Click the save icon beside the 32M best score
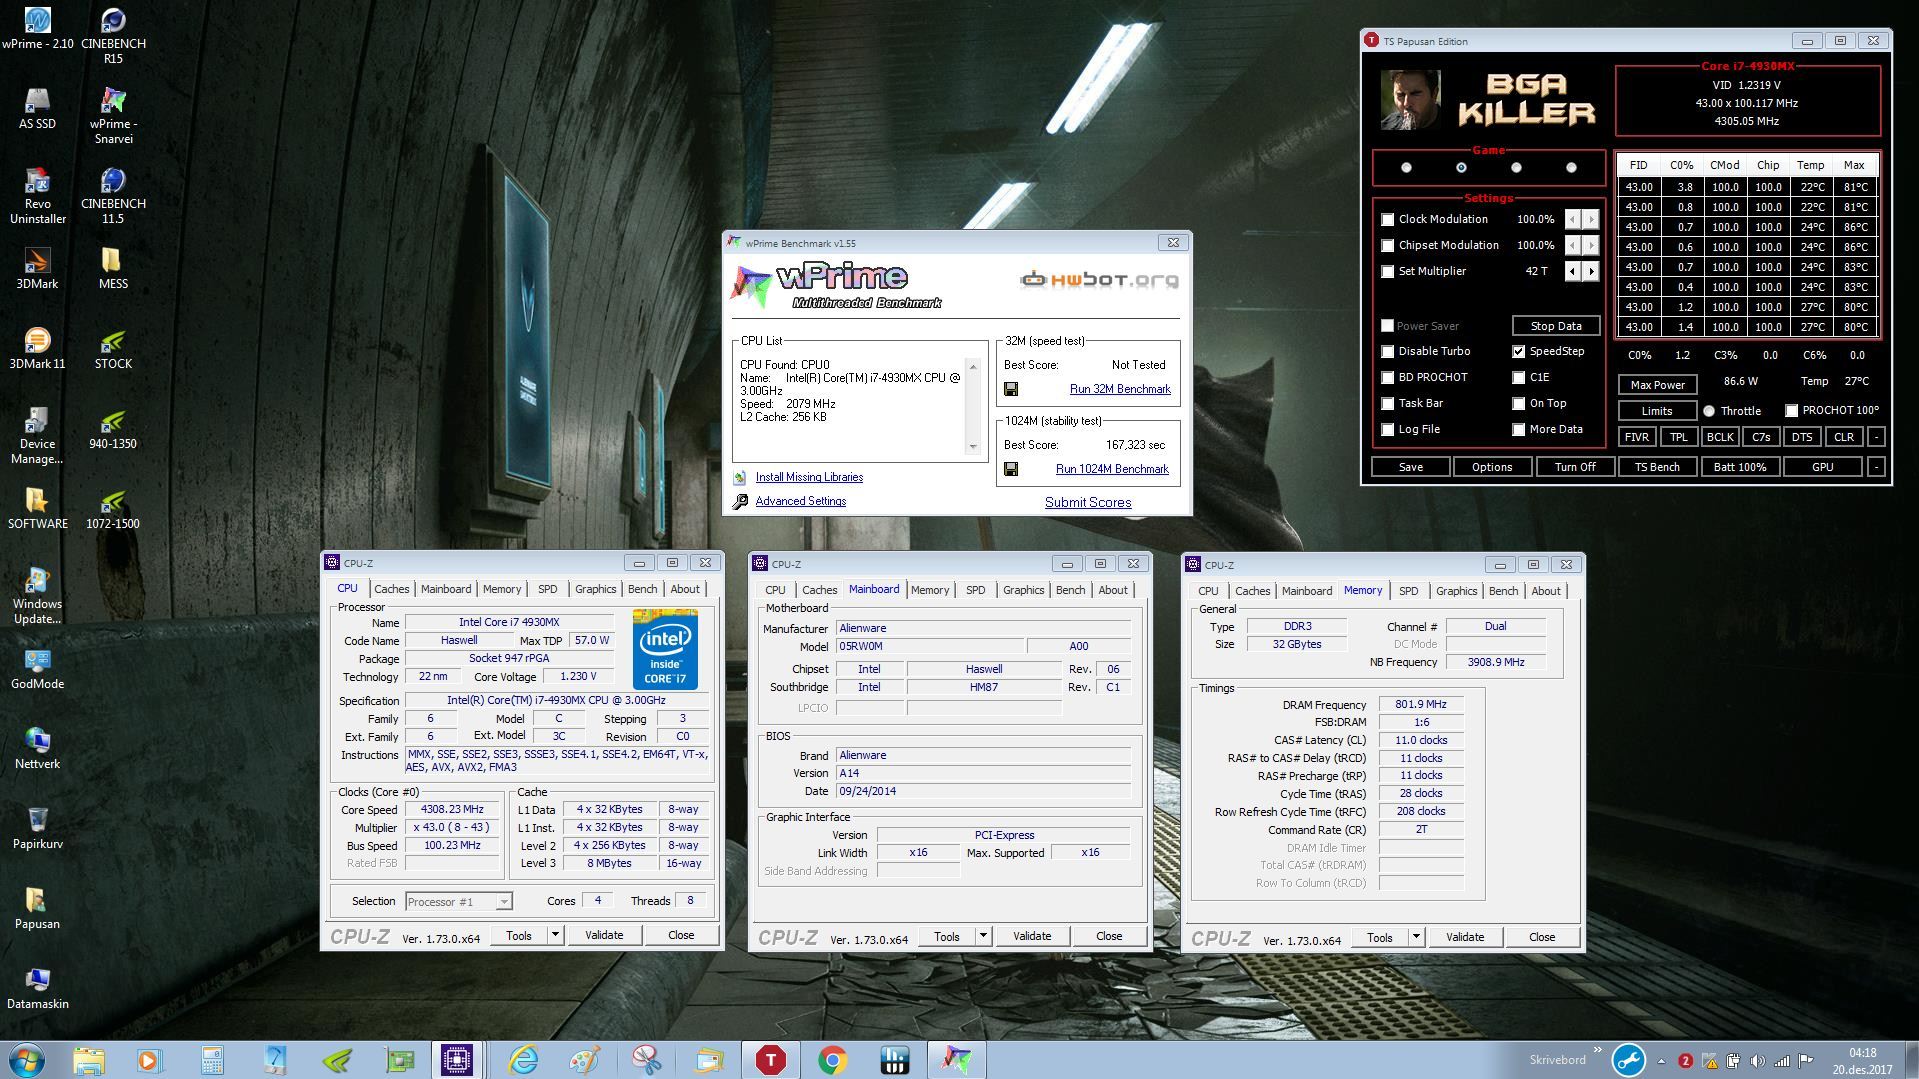This screenshot has height=1079, width=1919. tap(1011, 389)
